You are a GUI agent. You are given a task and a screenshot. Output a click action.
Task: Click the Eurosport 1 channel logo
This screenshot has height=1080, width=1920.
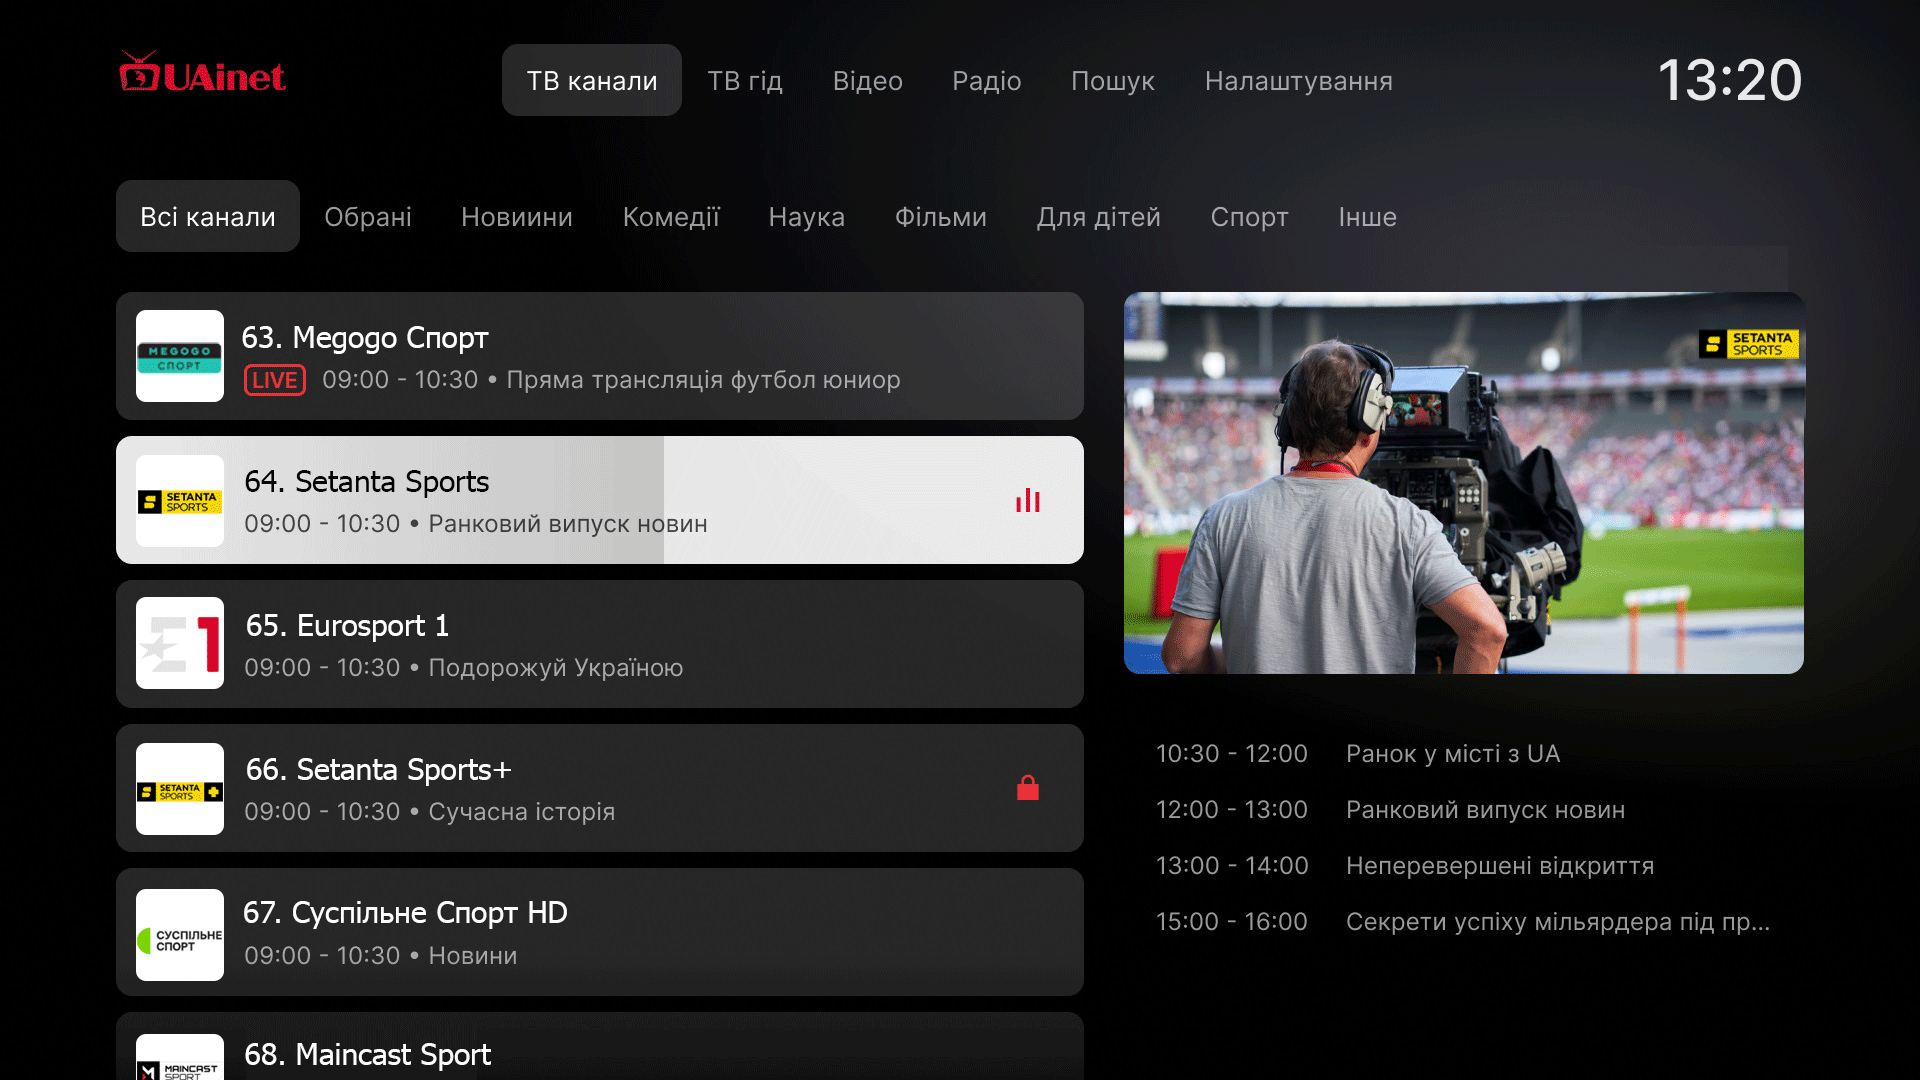point(180,644)
